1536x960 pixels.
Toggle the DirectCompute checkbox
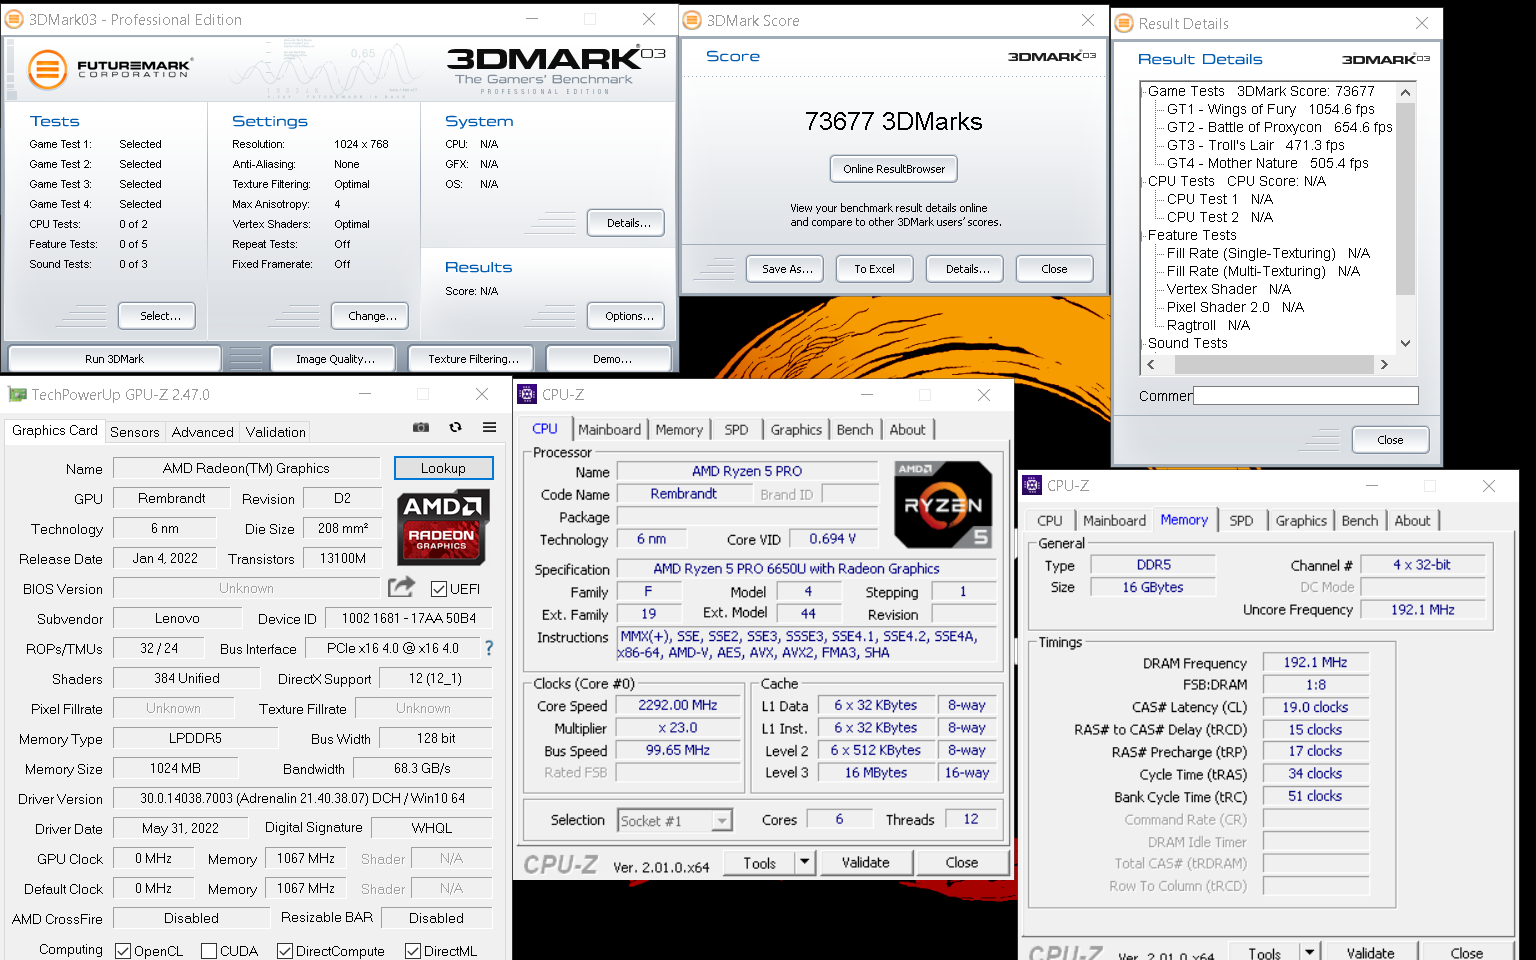pyautogui.click(x=285, y=951)
